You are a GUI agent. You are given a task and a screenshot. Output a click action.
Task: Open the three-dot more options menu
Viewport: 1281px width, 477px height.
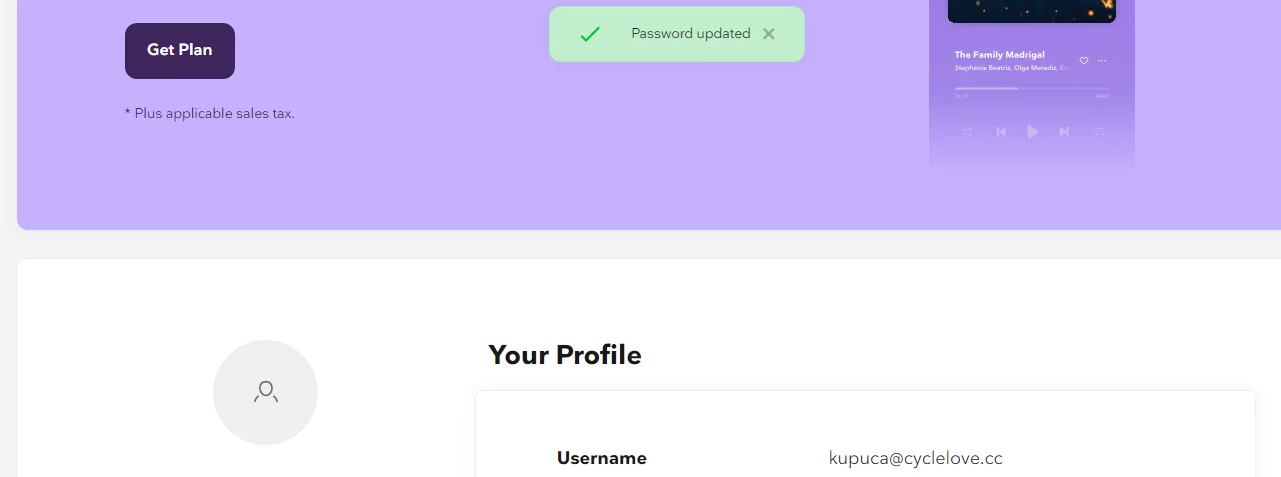pos(1102,61)
